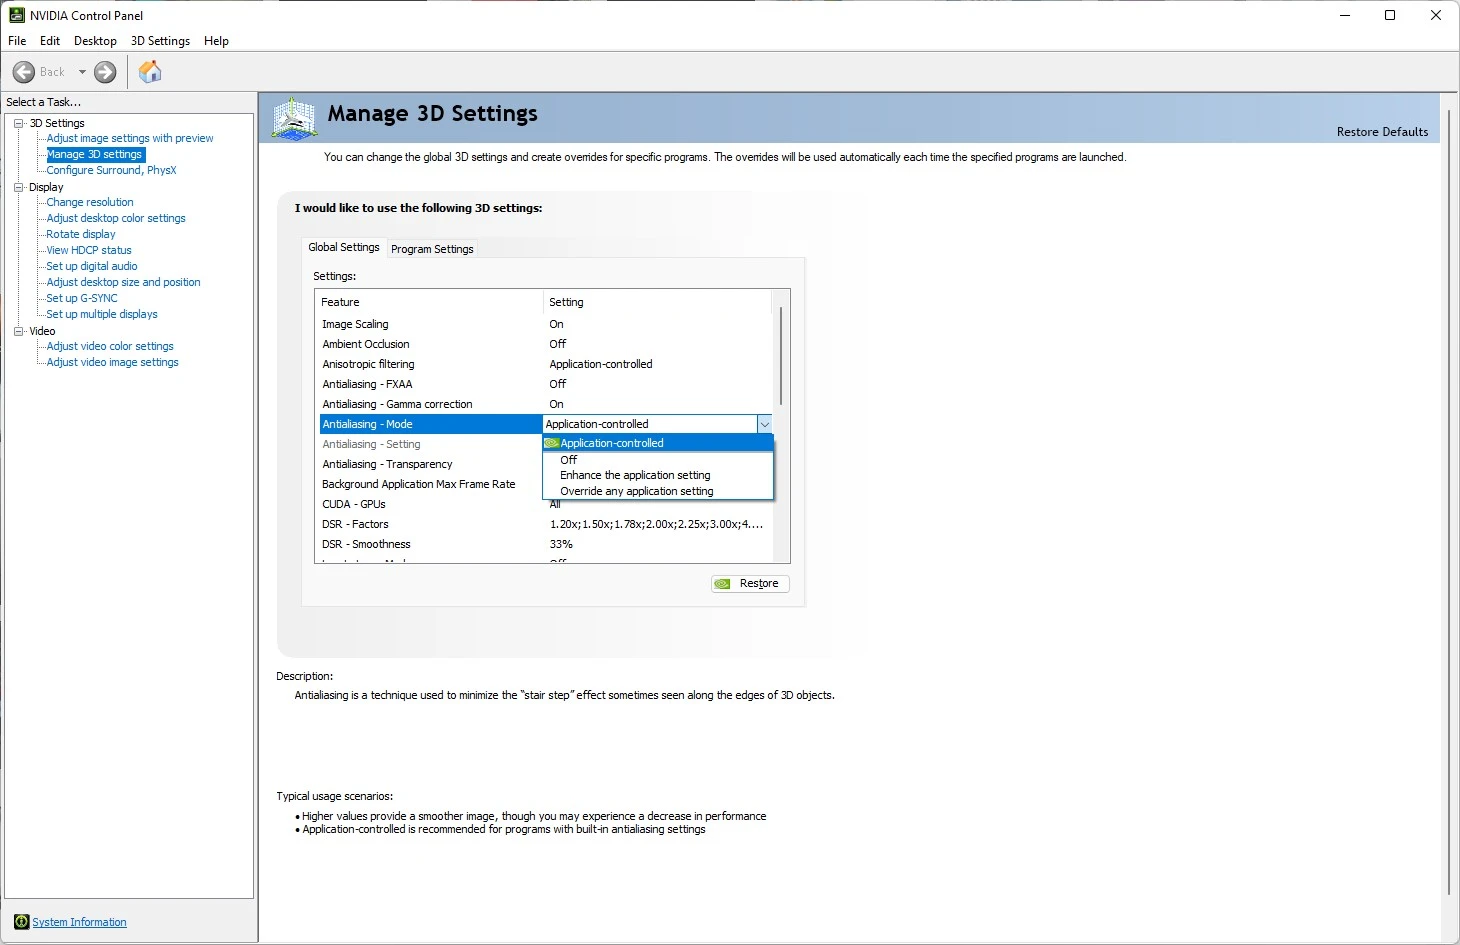1460x945 pixels.
Task: Click the Back navigation arrow icon
Action: pos(24,71)
